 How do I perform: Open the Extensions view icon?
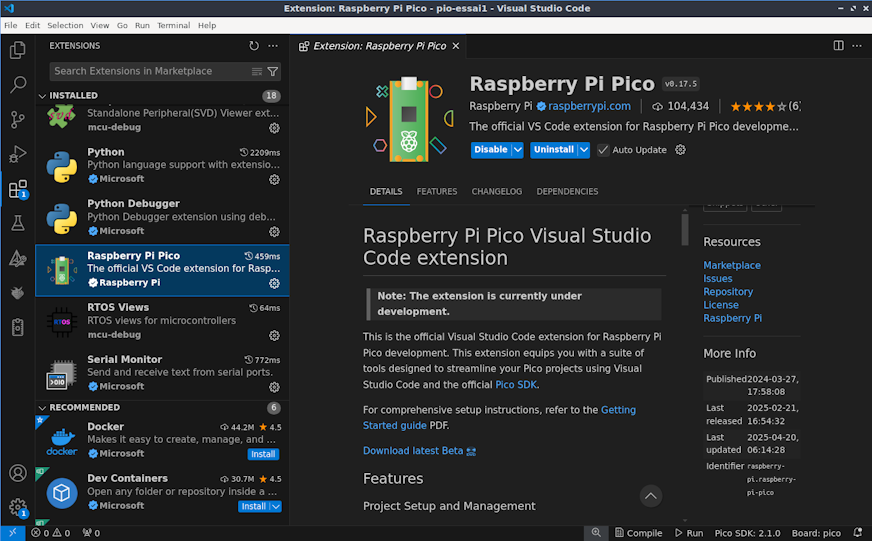[x=18, y=189]
